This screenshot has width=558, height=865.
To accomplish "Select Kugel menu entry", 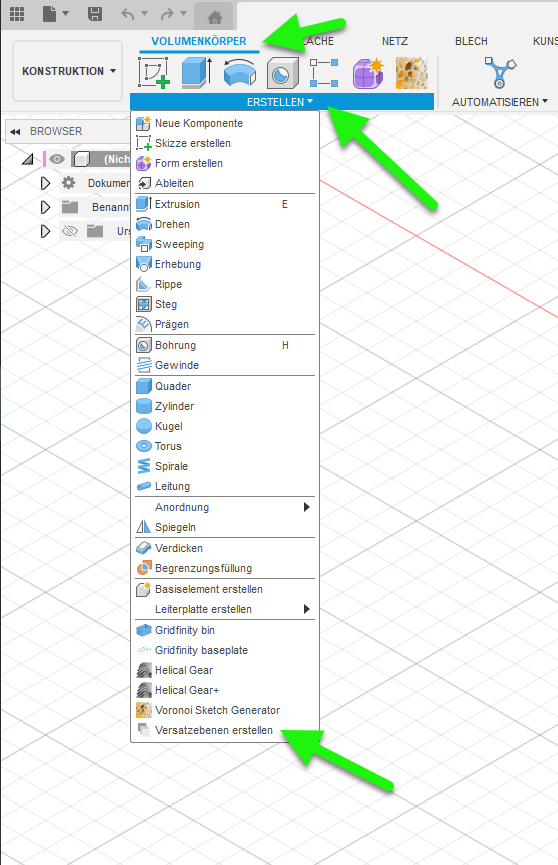I will (x=225, y=426).
